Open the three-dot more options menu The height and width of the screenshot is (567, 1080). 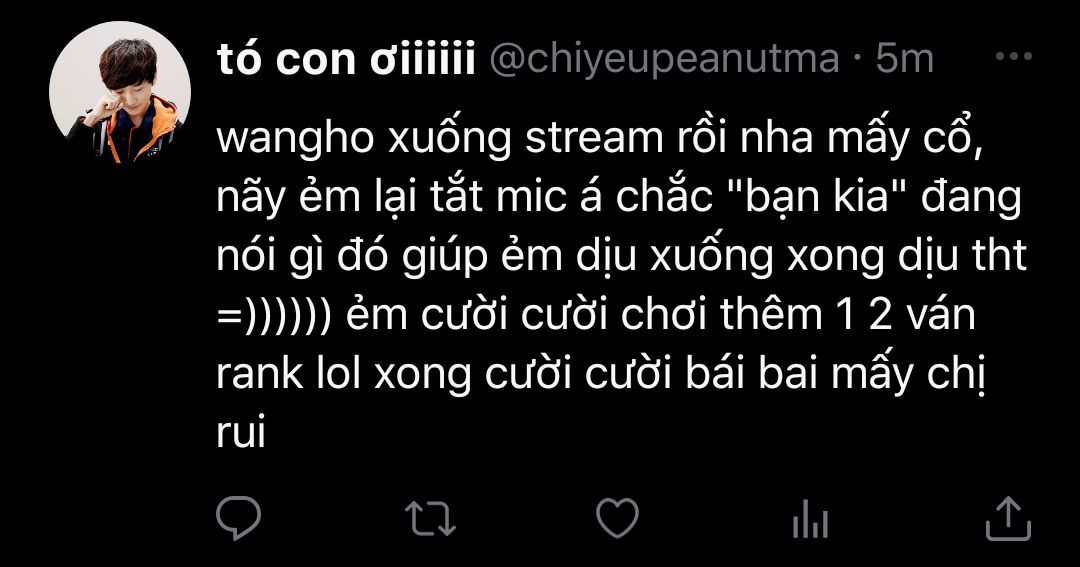(1014, 56)
